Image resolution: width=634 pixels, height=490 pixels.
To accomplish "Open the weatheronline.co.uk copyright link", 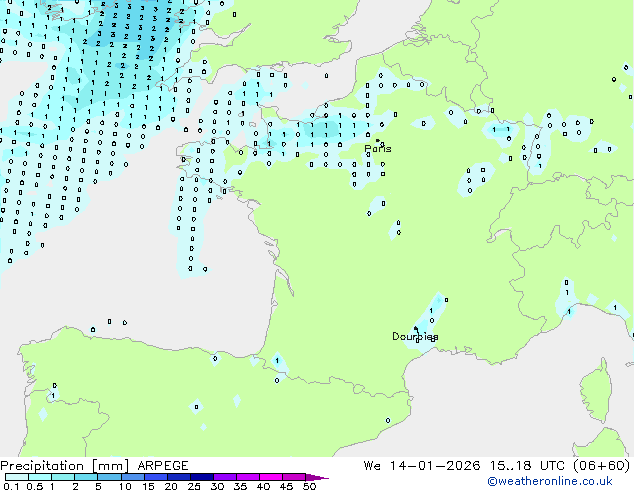I will pos(550,481).
